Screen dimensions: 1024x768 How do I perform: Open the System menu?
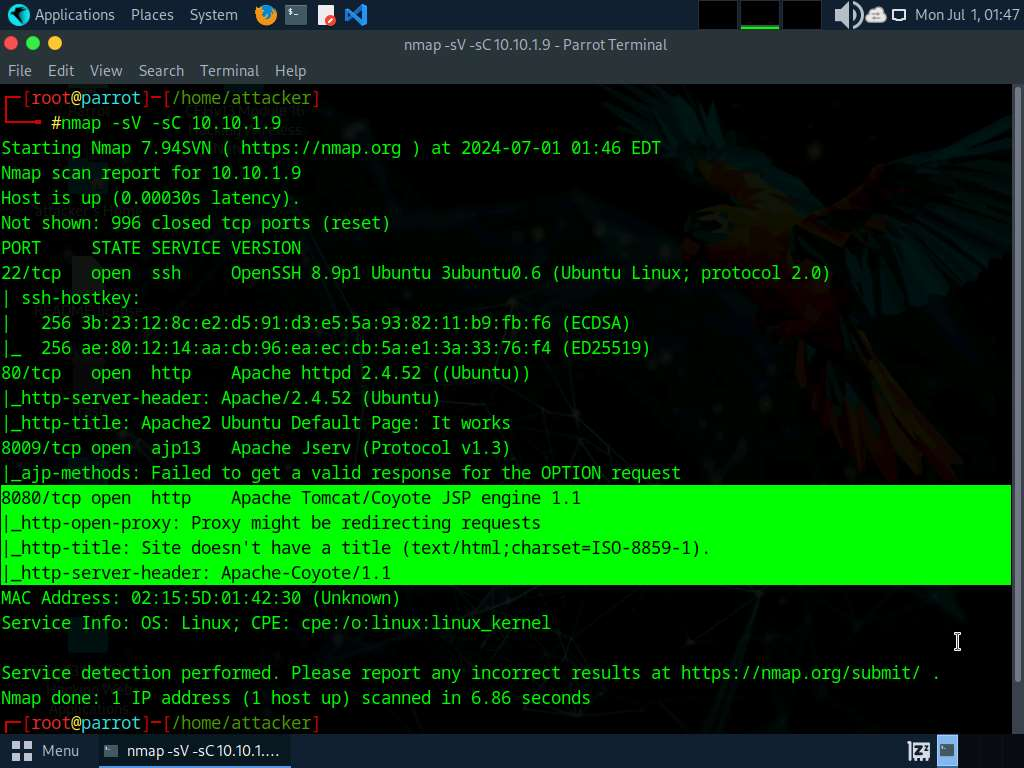pos(213,15)
